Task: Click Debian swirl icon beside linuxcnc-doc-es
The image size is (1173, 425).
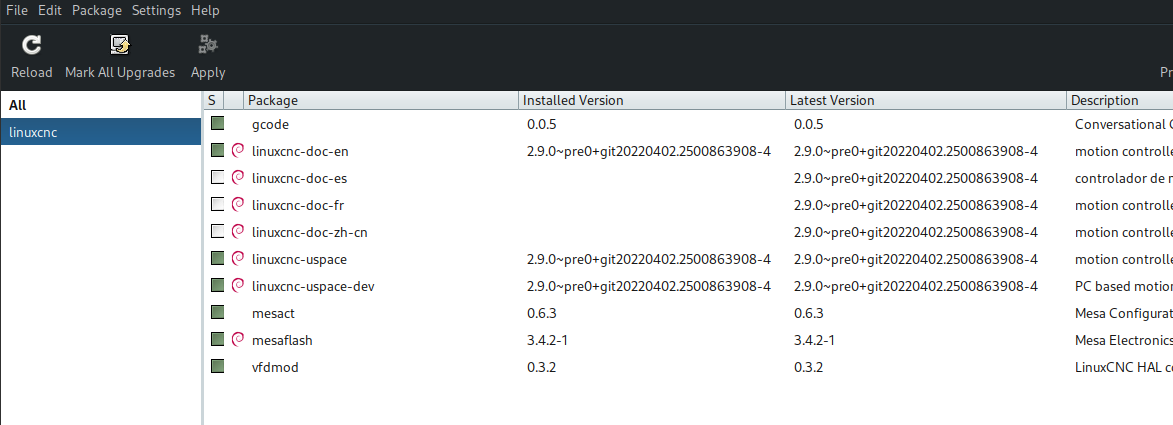Action: point(238,177)
